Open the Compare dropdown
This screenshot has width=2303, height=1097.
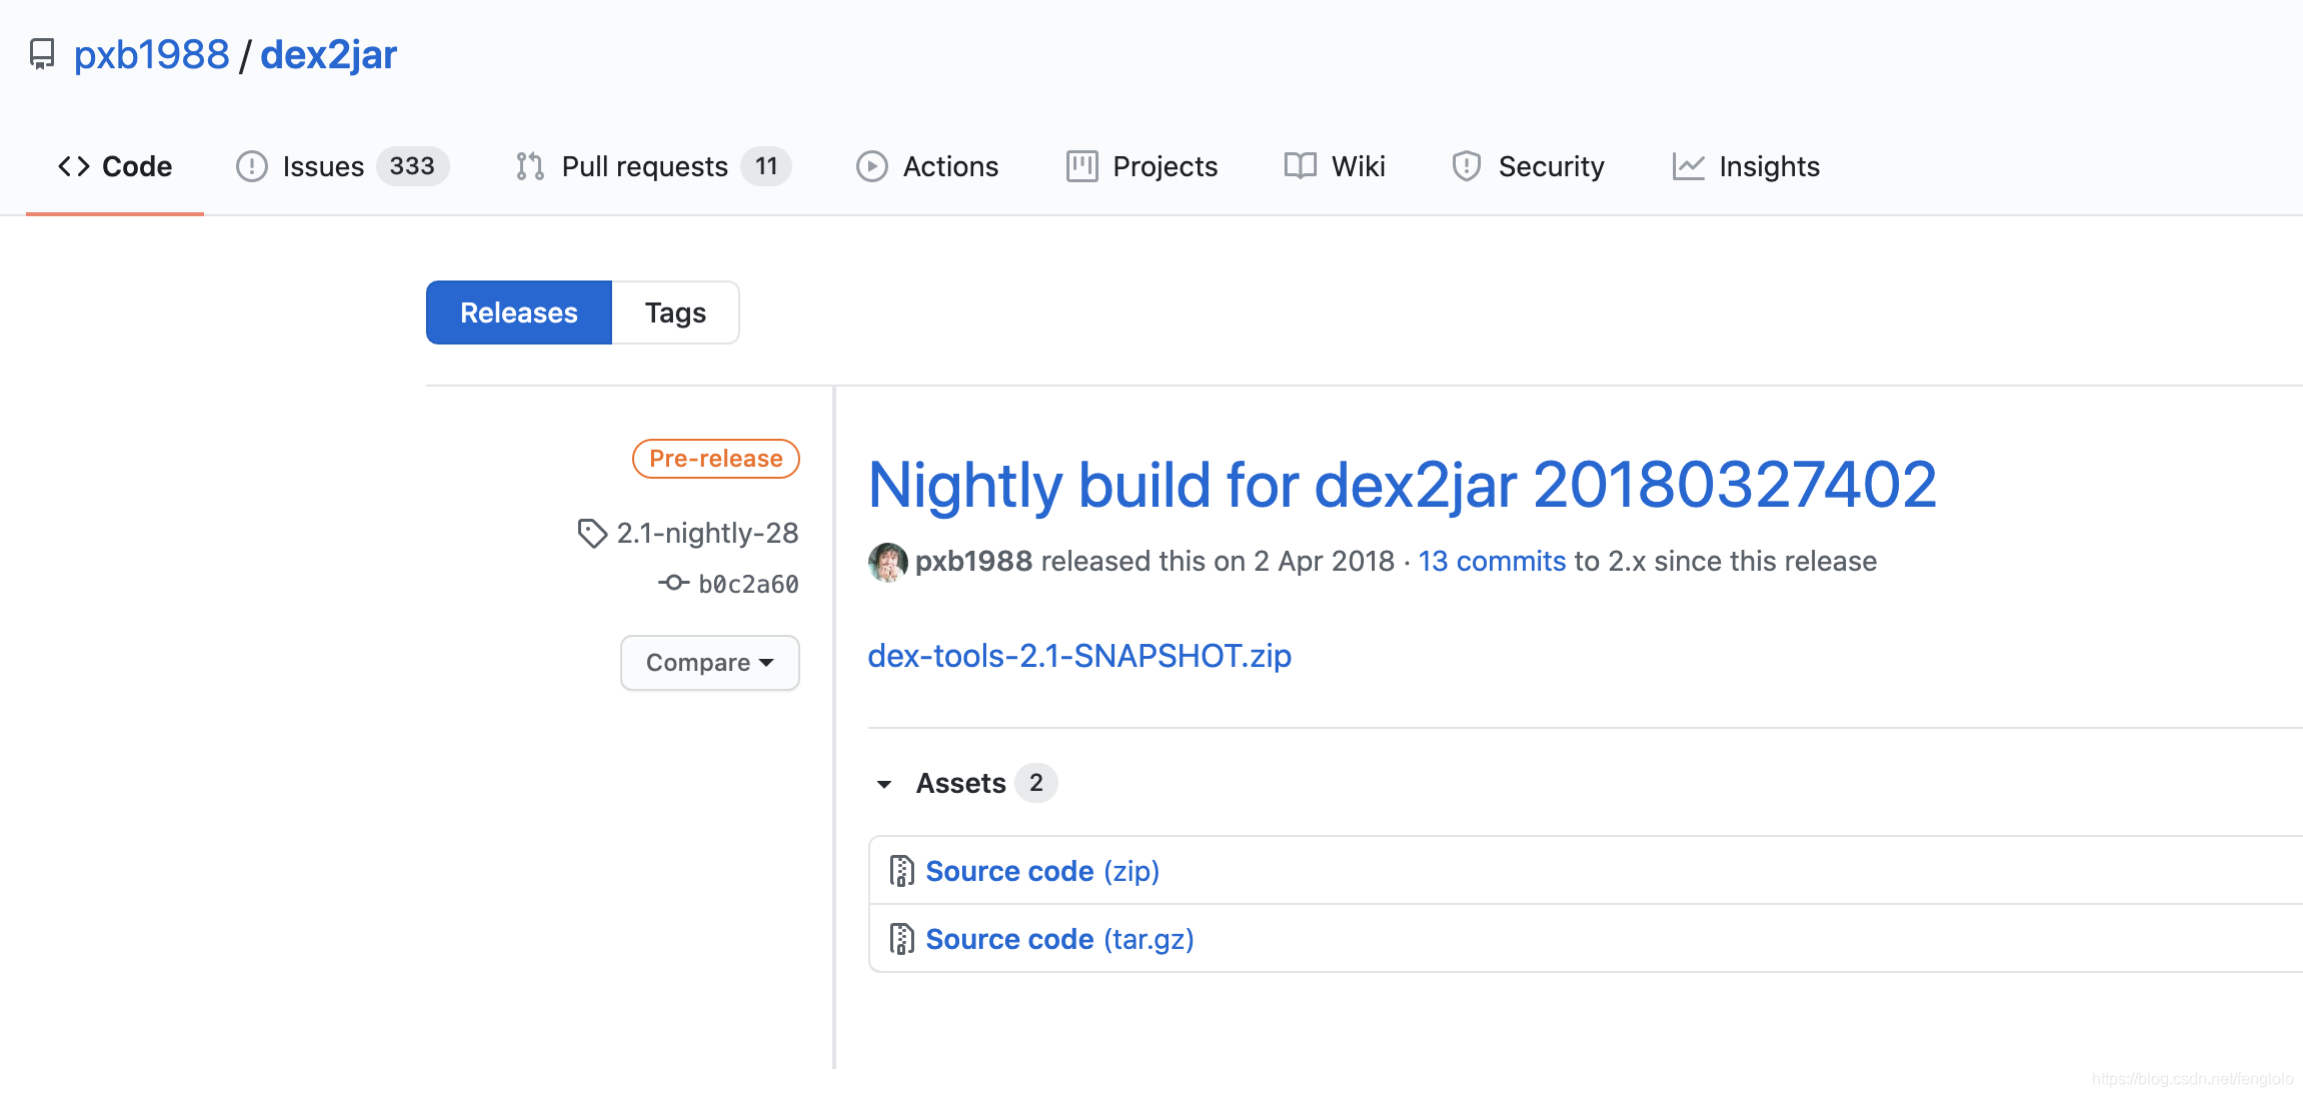(709, 662)
